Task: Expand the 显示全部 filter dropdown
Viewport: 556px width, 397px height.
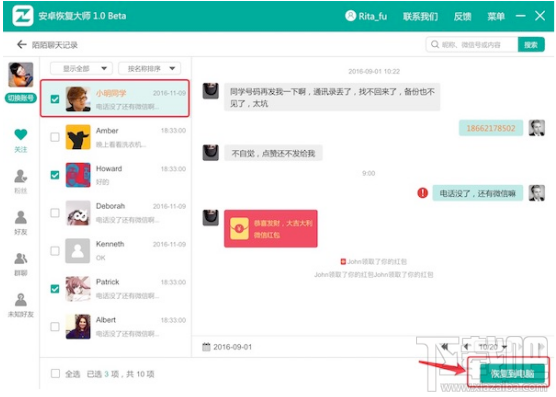Action: click(x=82, y=68)
